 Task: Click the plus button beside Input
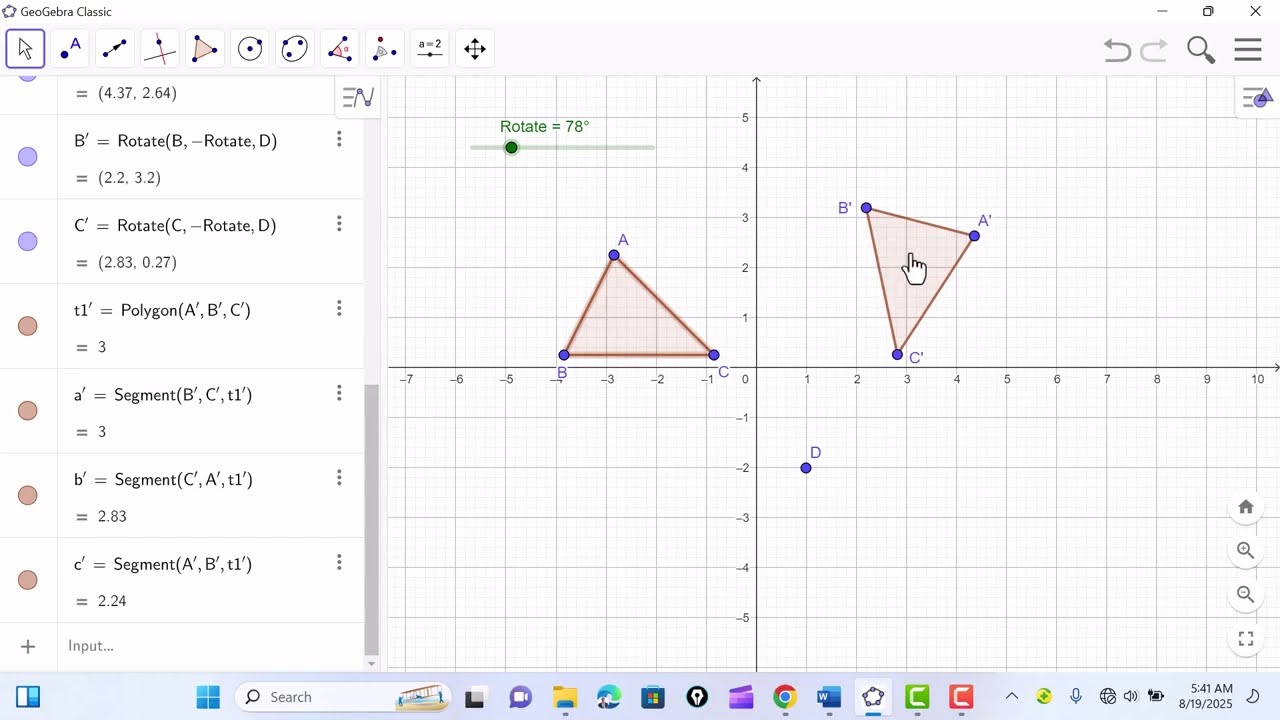[x=28, y=646]
